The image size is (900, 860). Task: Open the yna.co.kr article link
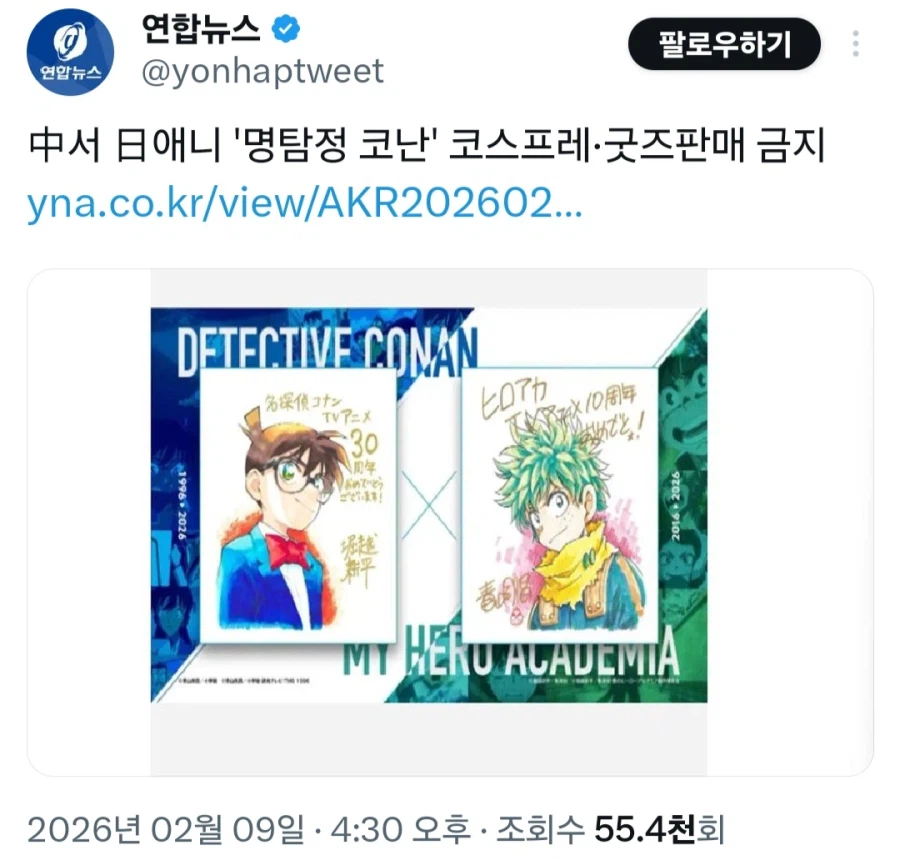[305, 202]
